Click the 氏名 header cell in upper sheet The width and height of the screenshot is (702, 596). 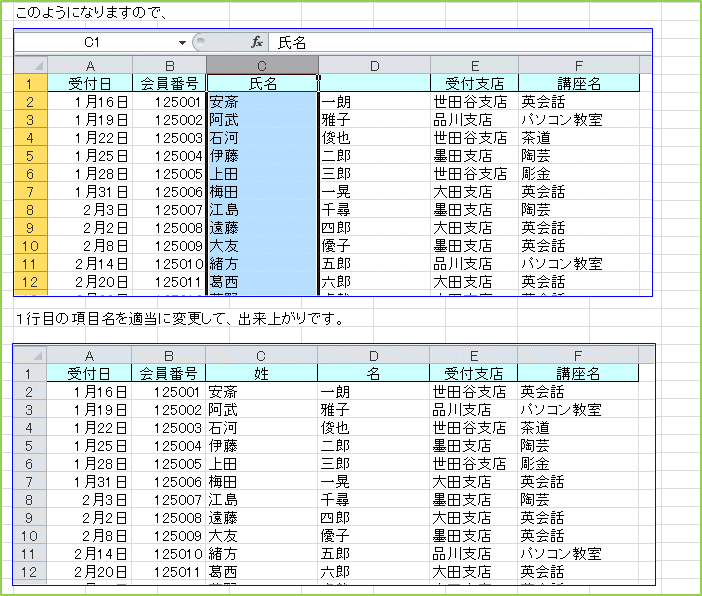click(262, 83)
